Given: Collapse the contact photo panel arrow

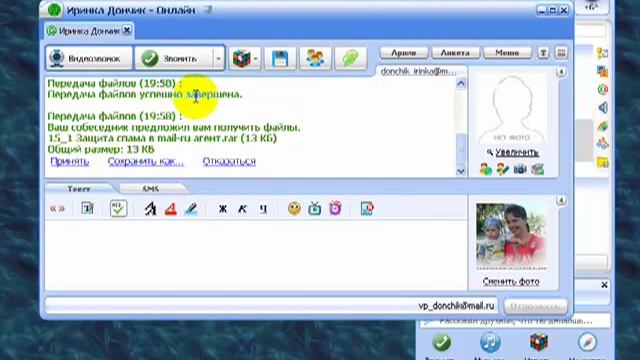Looking at the screenshot, I should click(561, 72).
